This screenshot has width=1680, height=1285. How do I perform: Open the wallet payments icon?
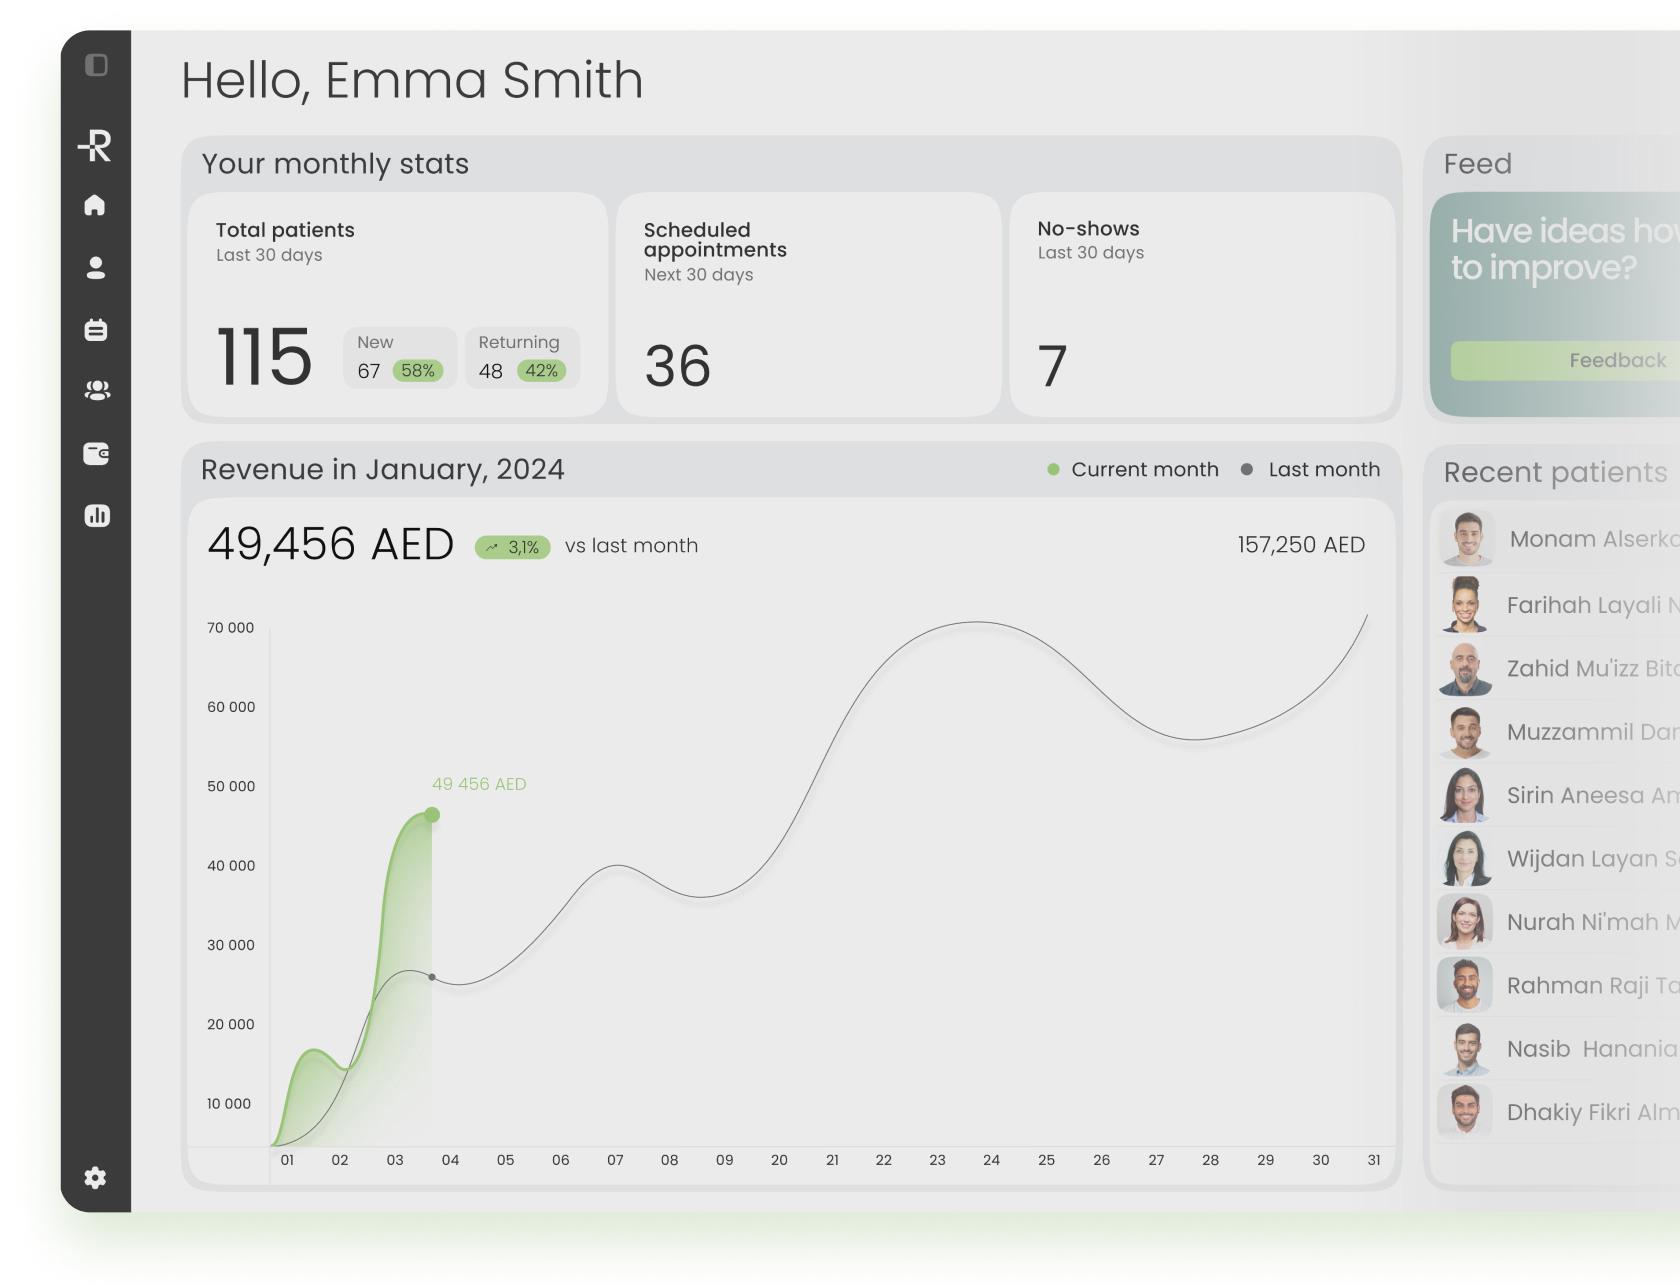[x=96, y=453]
